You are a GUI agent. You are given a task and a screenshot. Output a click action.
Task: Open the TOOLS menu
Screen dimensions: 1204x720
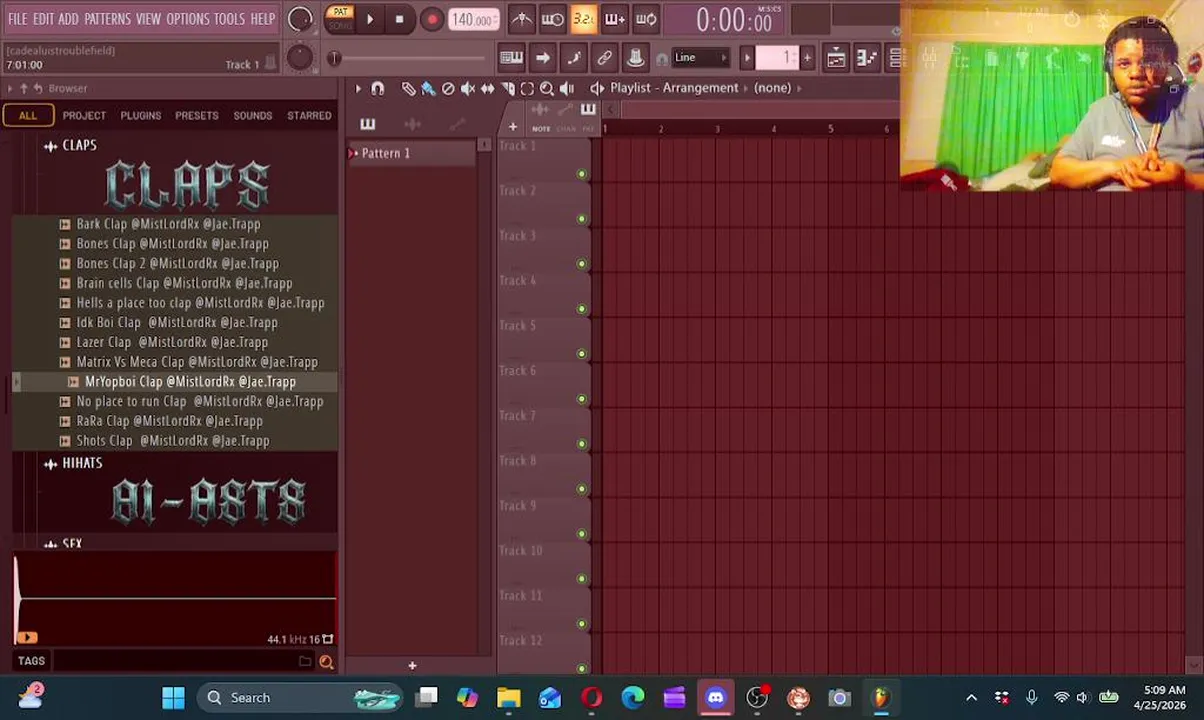click(x=229, y=19)
